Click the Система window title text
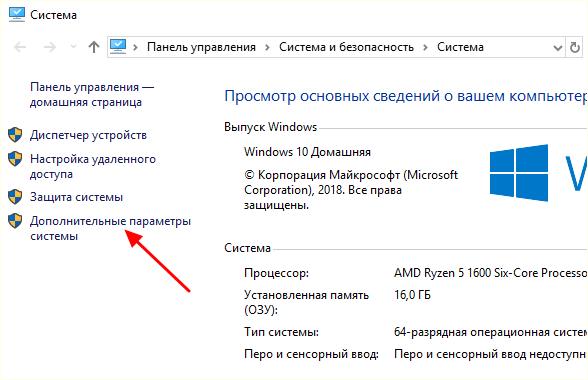This screenshot has height=380, width=588. pyautogui.click(x=53, y=15)
